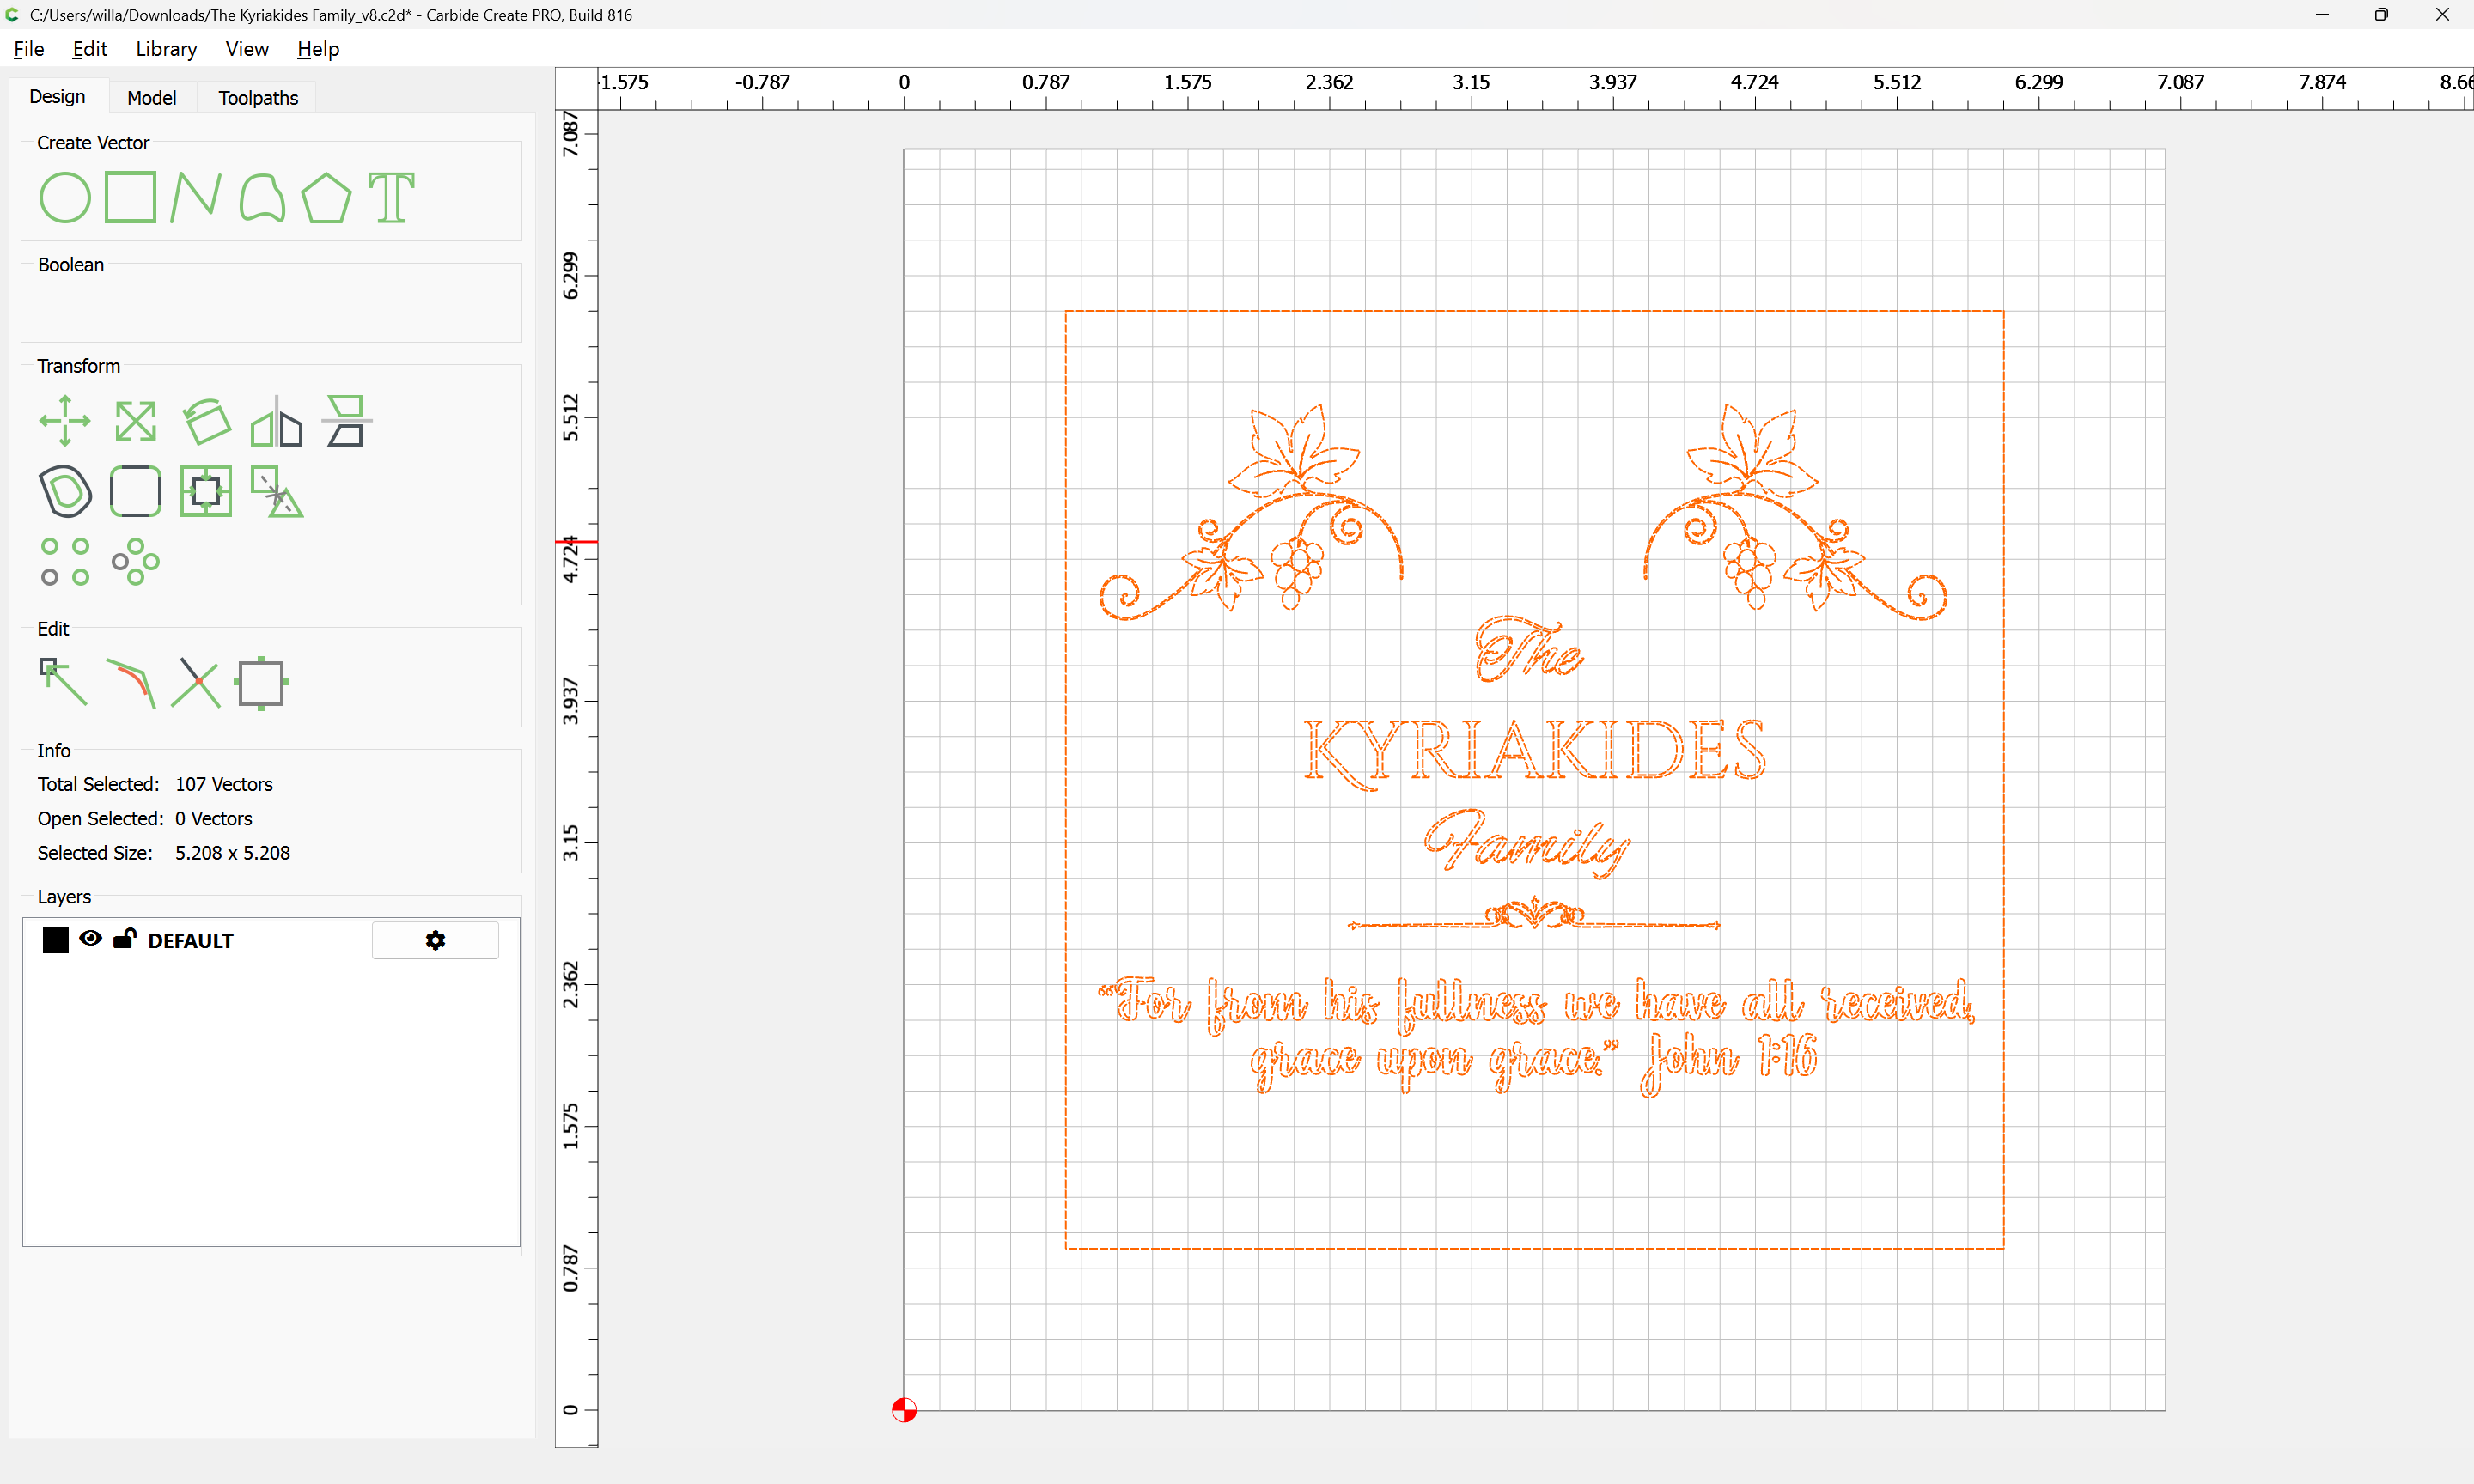Select the Rectangle vector tool
Viewport: 2474px width, 1484px height.
click(x=131, y=197)
